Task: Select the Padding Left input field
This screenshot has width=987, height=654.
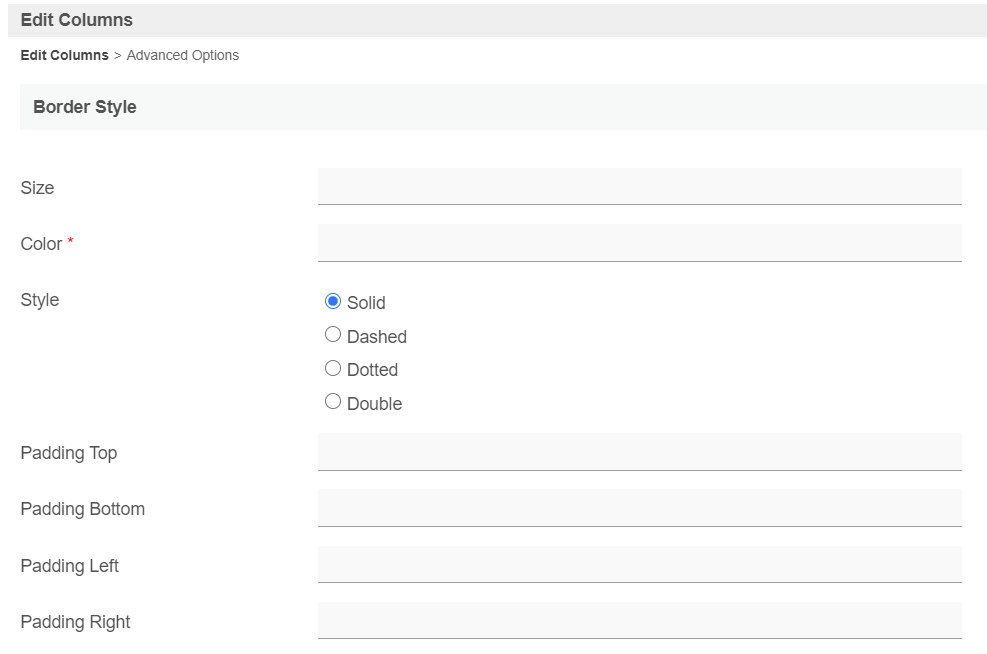Action: point(639,565)
